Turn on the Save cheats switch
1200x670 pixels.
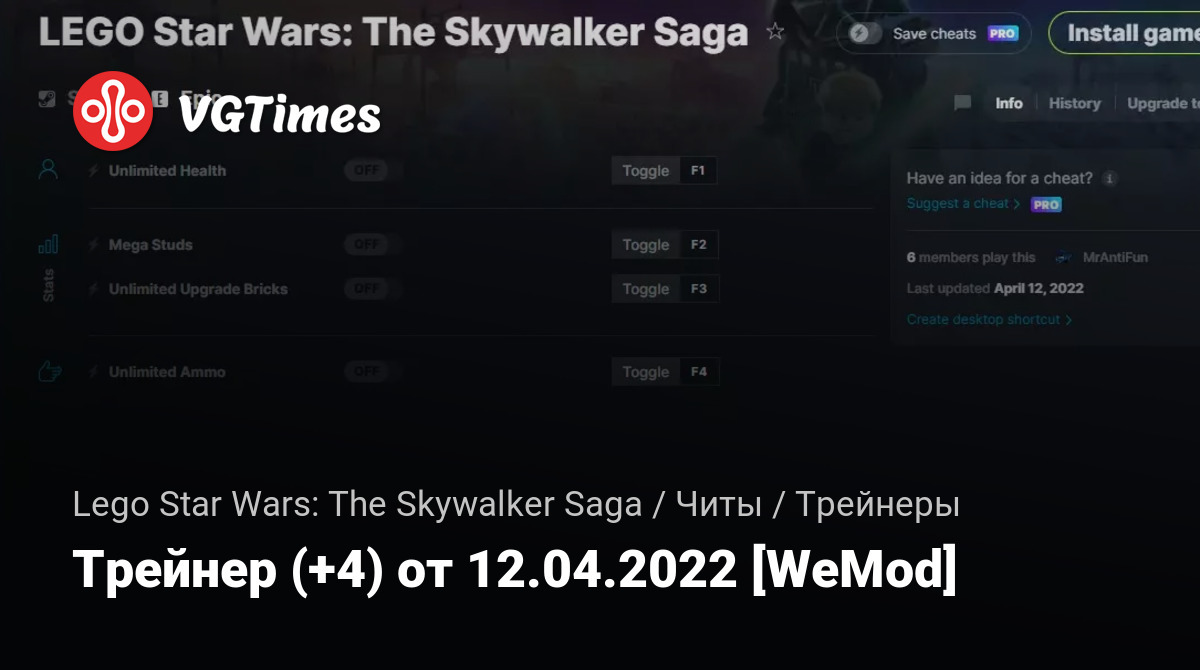(865, 33)
